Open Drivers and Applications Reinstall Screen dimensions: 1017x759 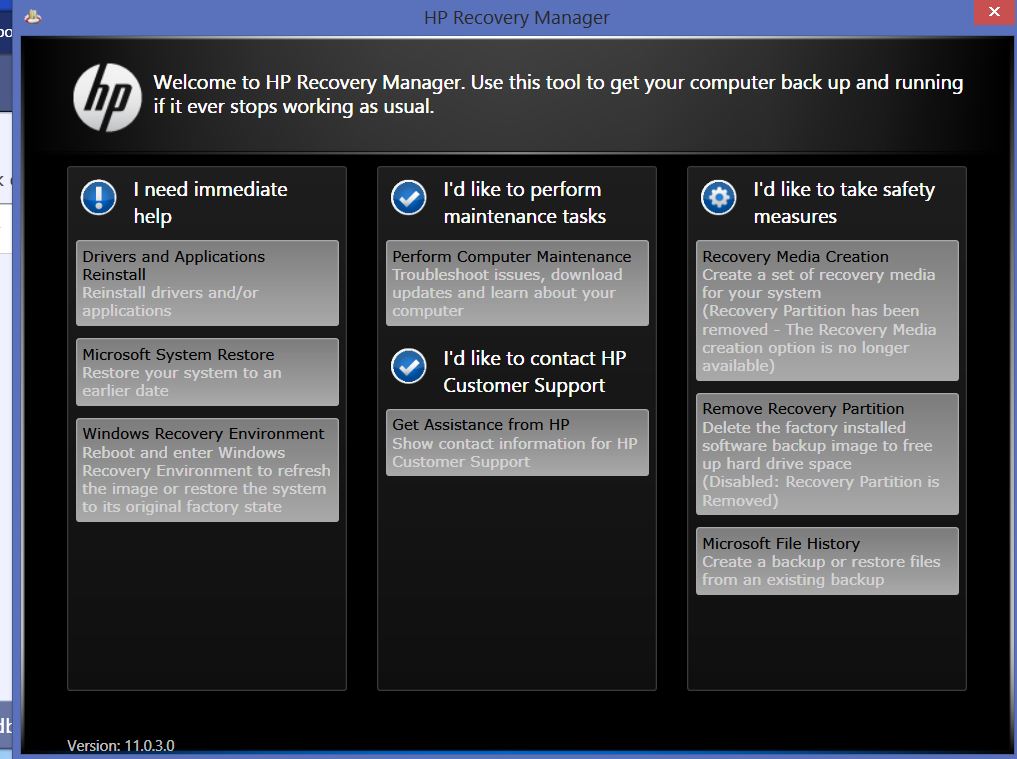tap(208, 283)
